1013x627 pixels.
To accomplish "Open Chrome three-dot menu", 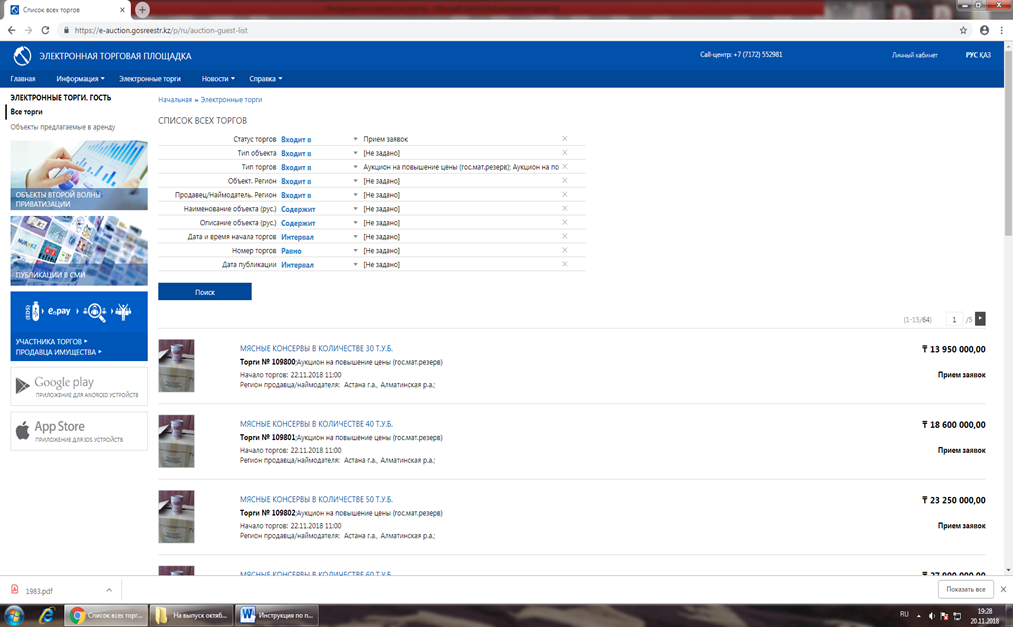I will point(1002,30).
